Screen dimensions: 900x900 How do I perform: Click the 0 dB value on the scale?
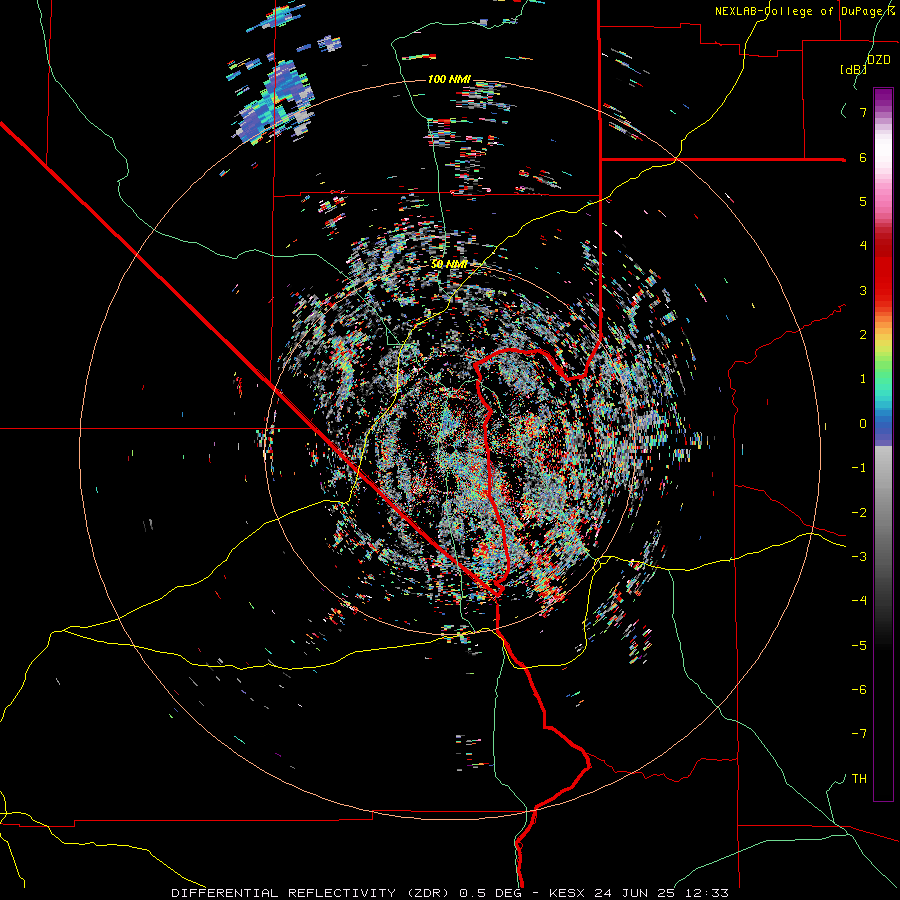click(x=863, y=424)
